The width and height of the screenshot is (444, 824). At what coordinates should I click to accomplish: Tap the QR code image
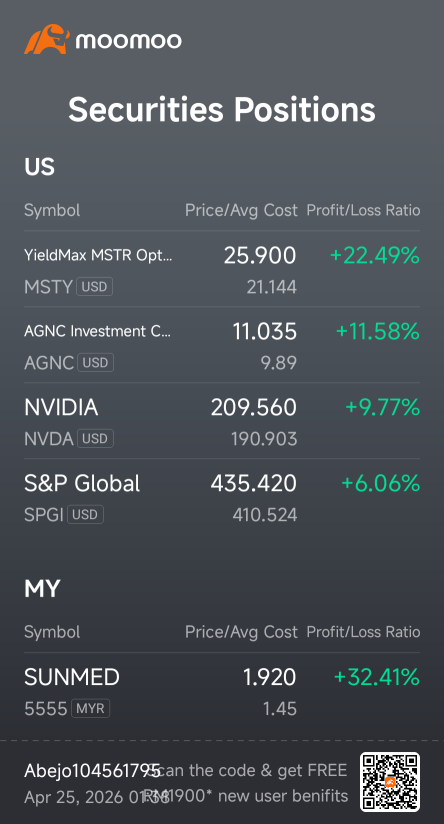390,781
